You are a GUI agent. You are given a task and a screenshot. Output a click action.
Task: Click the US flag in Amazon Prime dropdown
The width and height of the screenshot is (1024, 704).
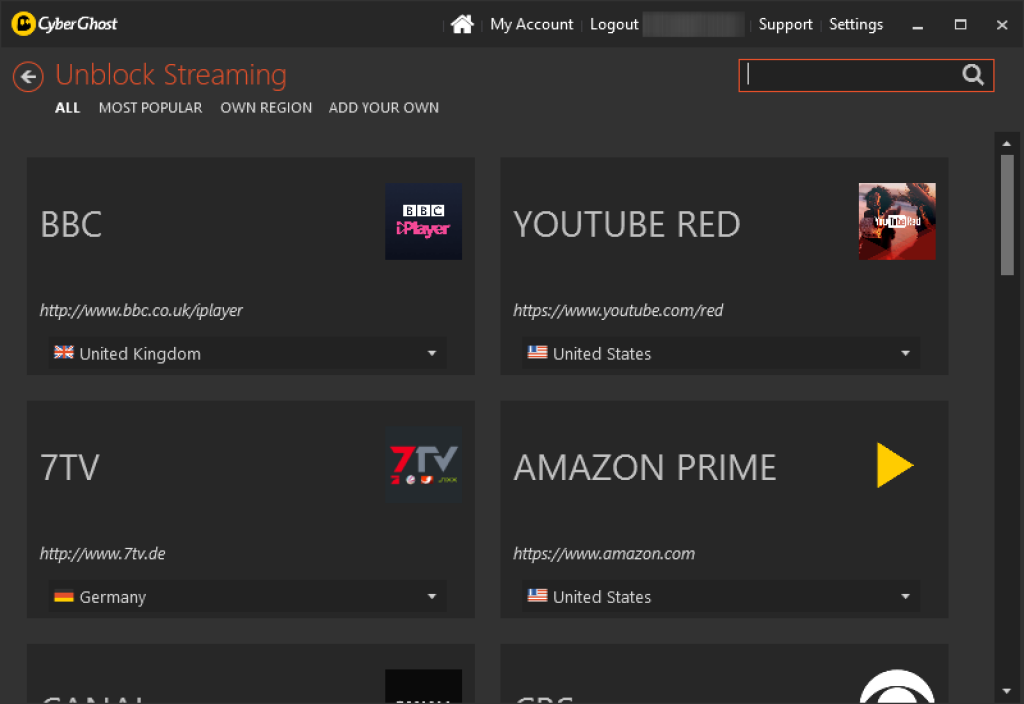tap(537, 596)
